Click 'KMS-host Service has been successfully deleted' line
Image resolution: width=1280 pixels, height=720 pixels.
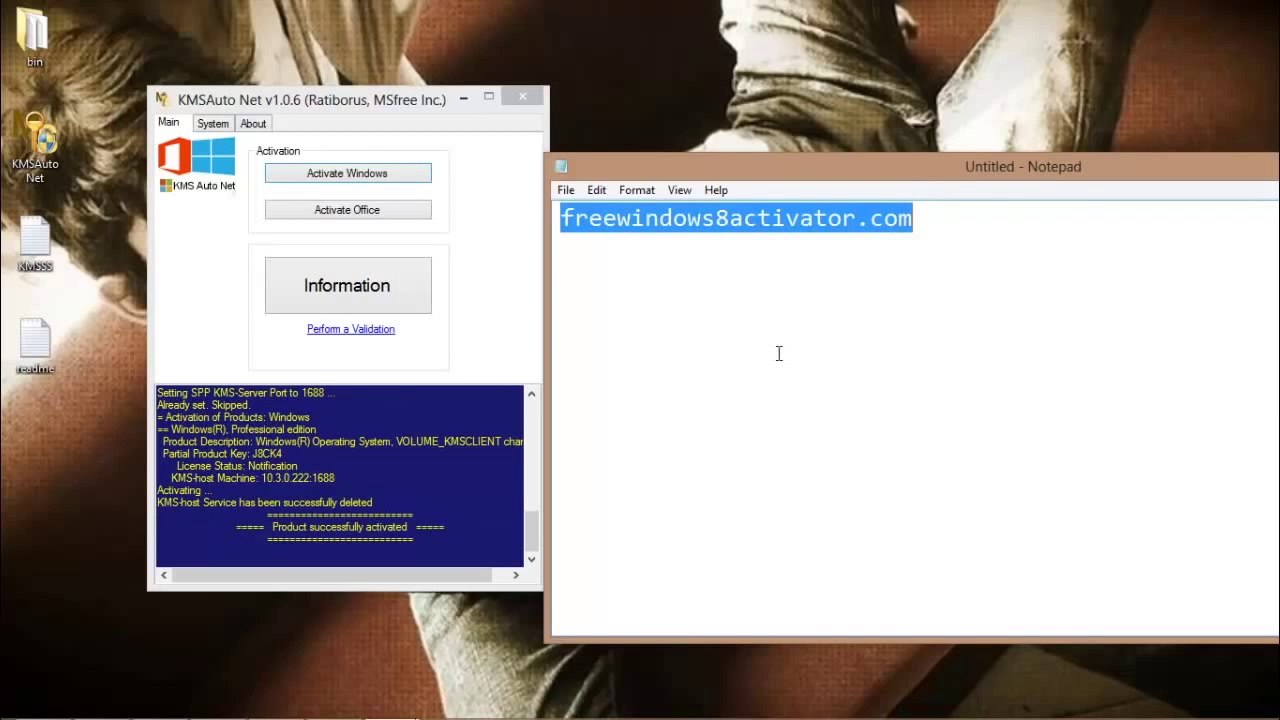click(265, 503)
